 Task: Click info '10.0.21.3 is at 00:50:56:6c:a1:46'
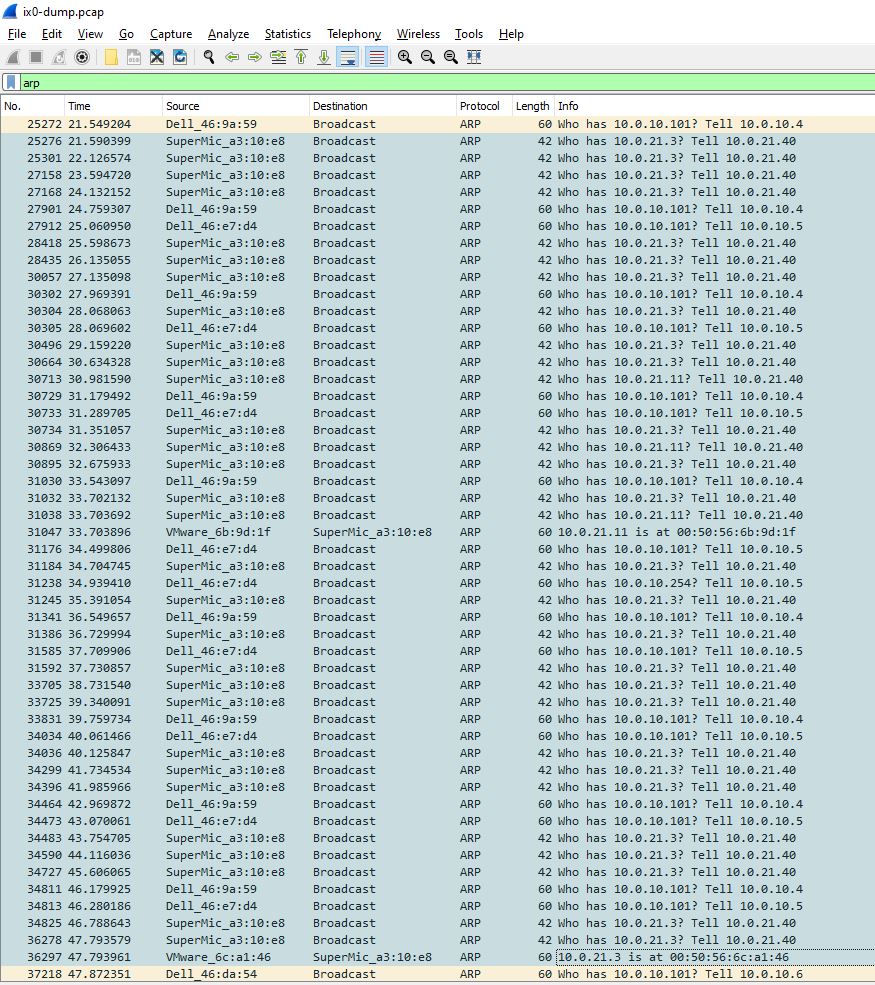pos(673,957)
